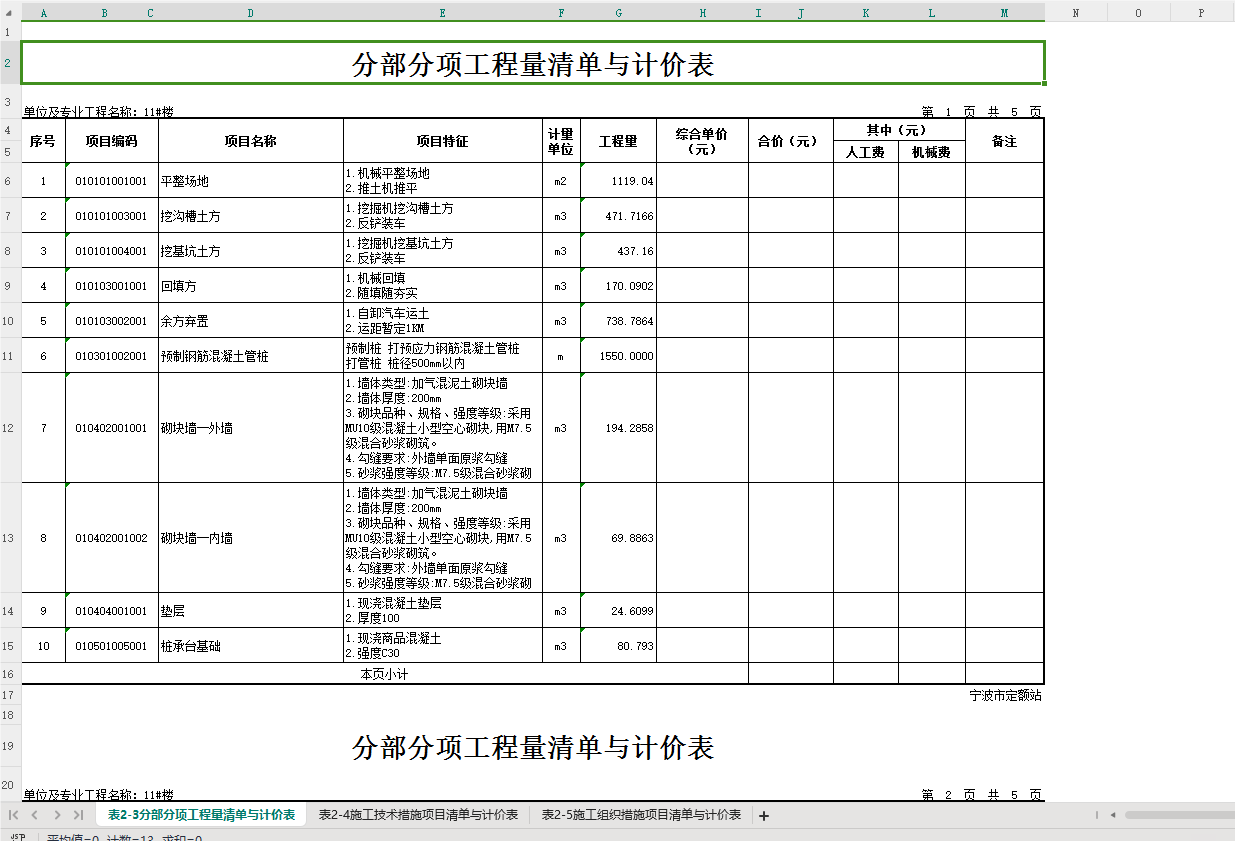
Task: Open the 表2-5施工组织措施项目清单与计价表 sheet tab
Action: click(x=641, y=815)
